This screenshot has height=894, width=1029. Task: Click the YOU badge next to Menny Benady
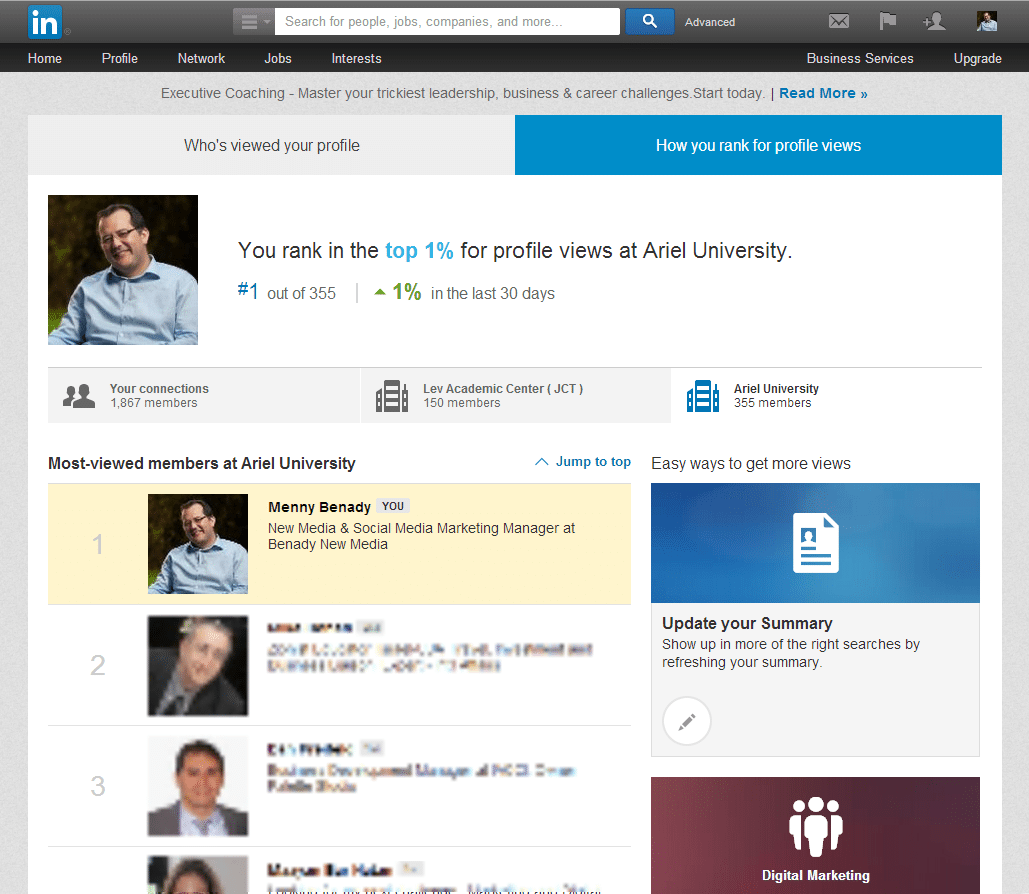pos(392,506)
